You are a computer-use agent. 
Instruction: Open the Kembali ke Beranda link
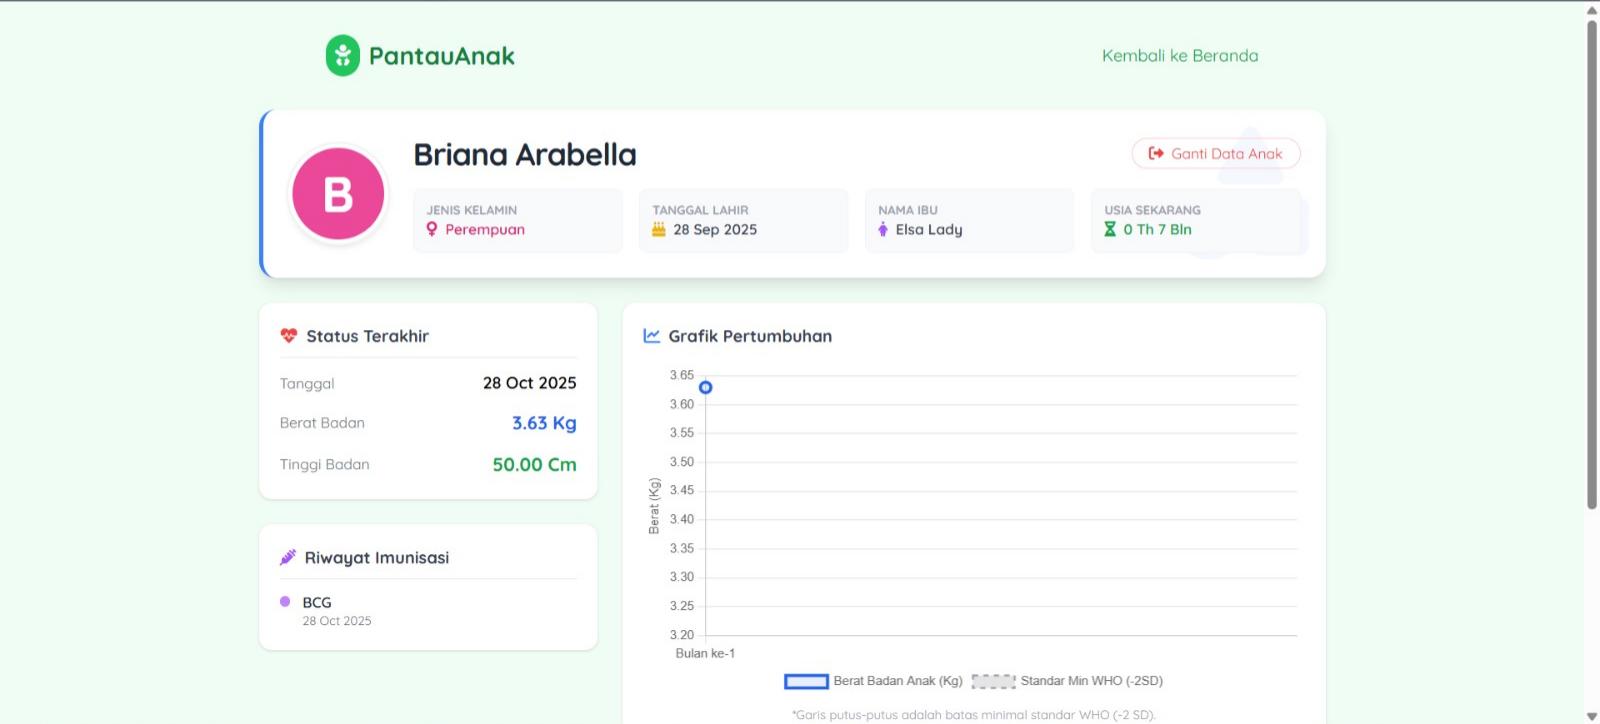tap(1180, 56)
